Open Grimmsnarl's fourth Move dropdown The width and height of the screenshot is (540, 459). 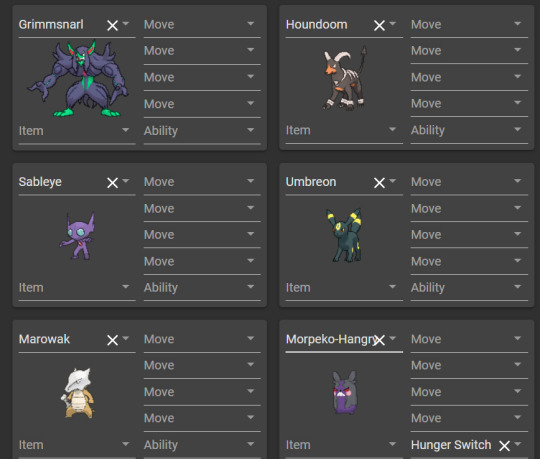tap(202, 104)
